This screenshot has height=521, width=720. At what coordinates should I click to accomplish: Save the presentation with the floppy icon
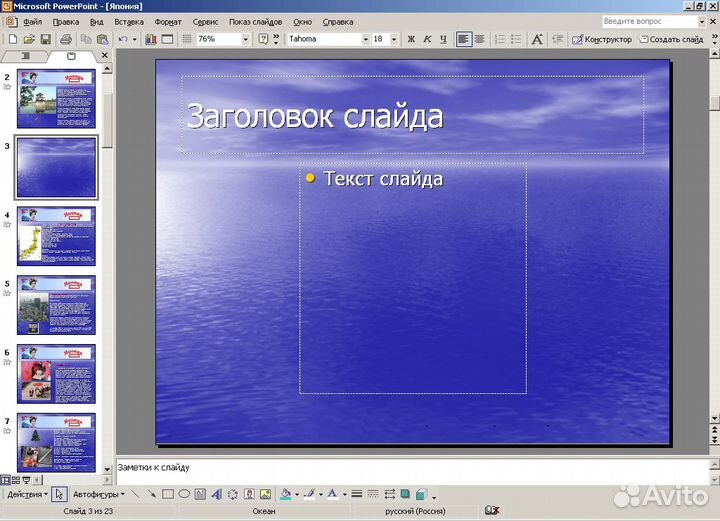[x=45, y=39]
